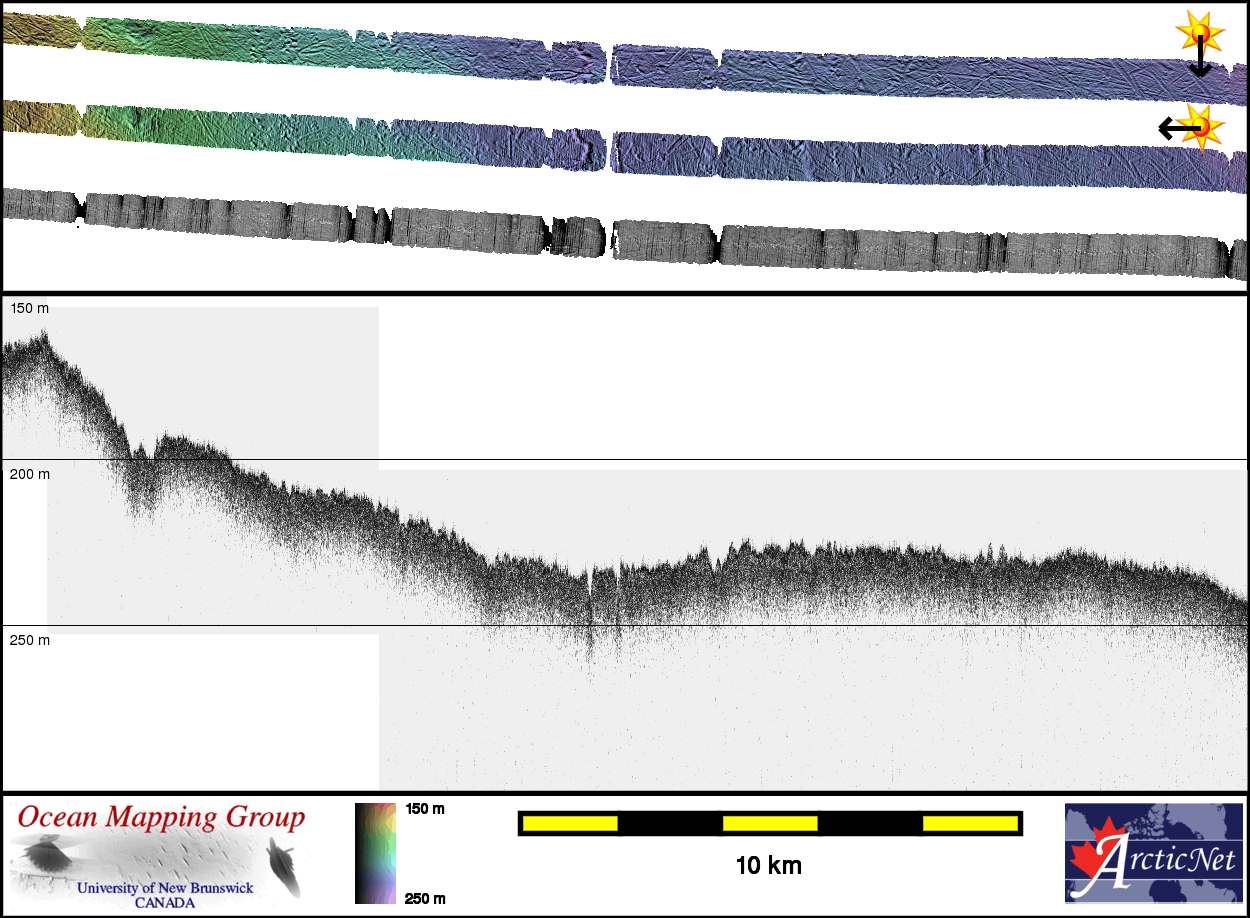1250x918 pixels.
Task: Select the University of New Brunswick CANADA text
Action: 165,894
